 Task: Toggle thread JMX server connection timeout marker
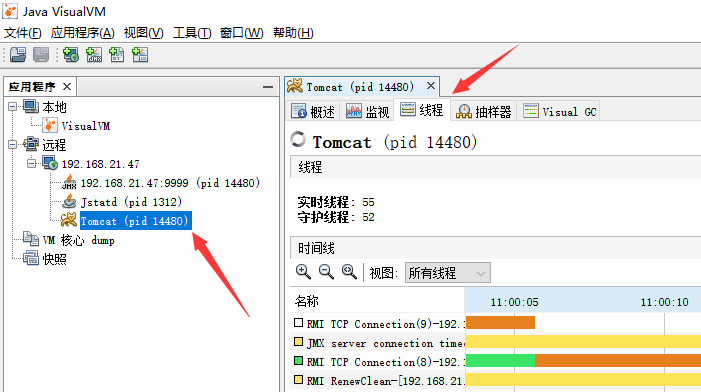[x=299, y=342]
